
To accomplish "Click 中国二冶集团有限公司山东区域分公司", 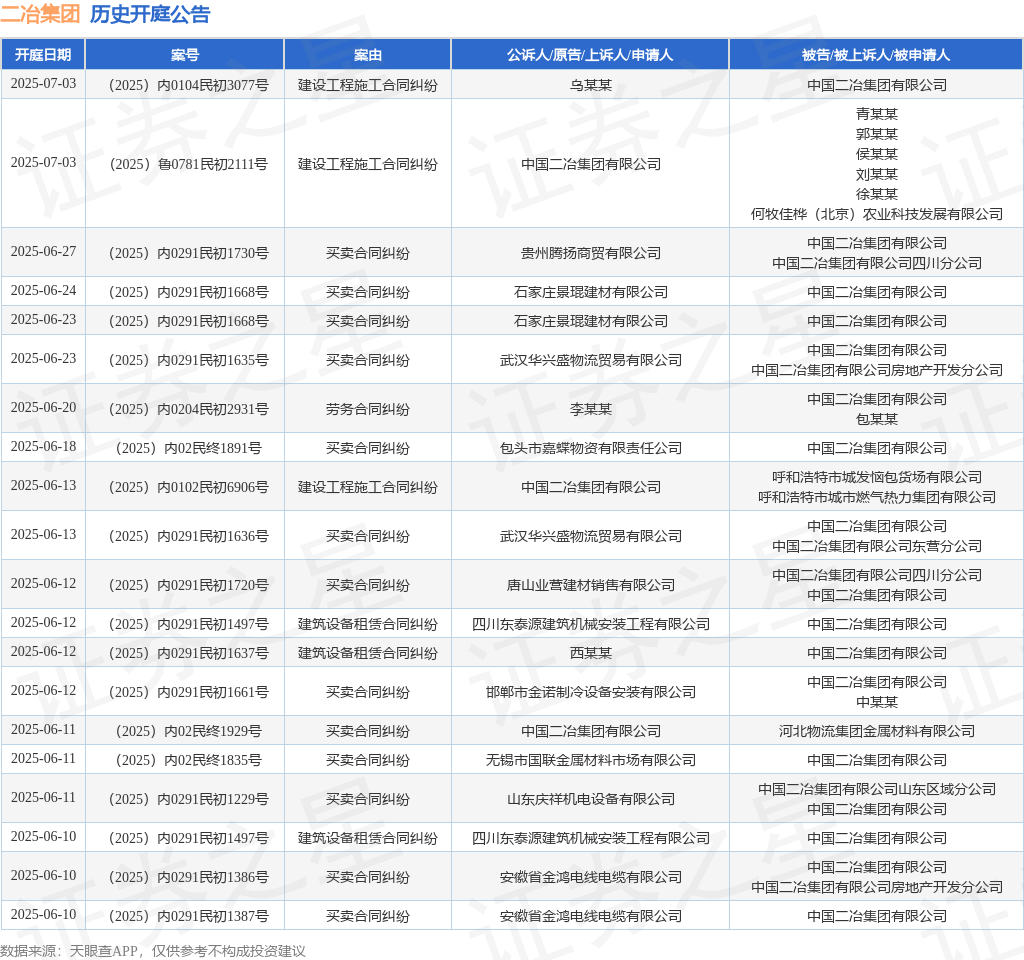I will pyautogui.click(x=876, y=789).
